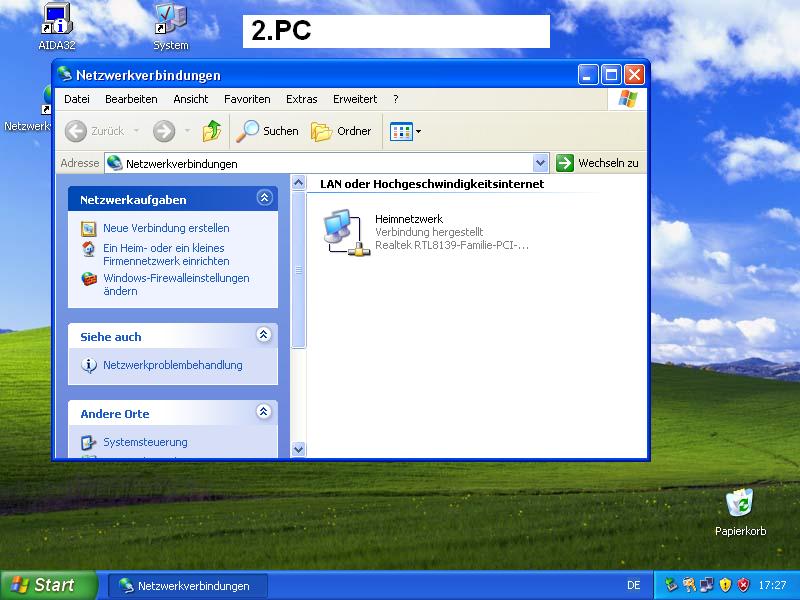This screenshot has width=800, height=600.
Task: Click the Netzwerkproblembehandlung info icon
Action: click(89, 365)
